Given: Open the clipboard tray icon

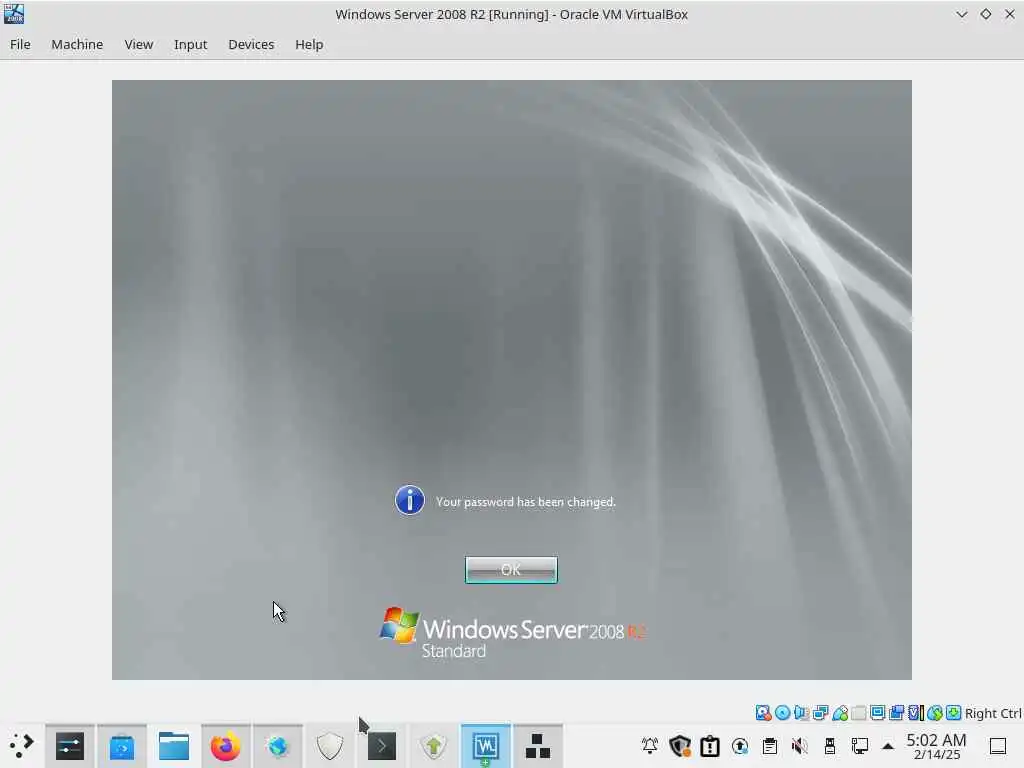Looking at the screenshot, I should (x=770, y=746).
